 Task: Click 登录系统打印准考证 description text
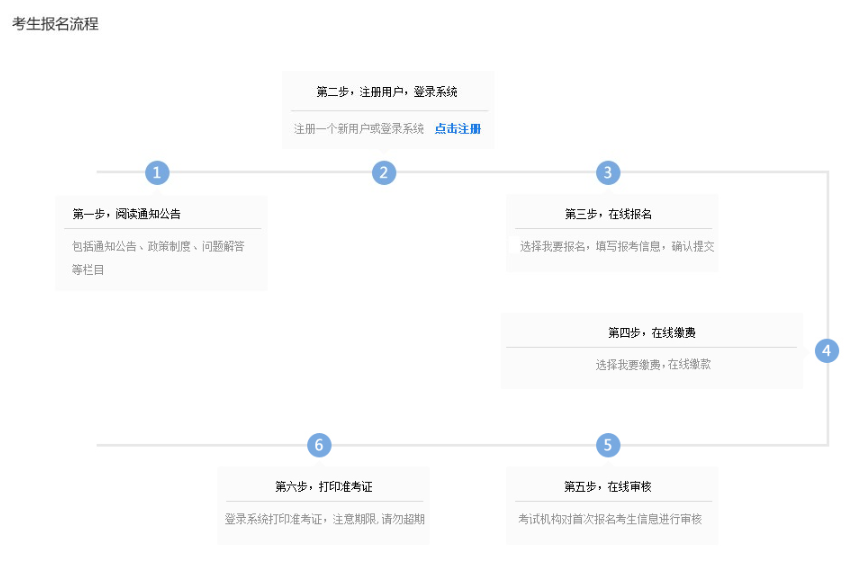pos(325,519)
